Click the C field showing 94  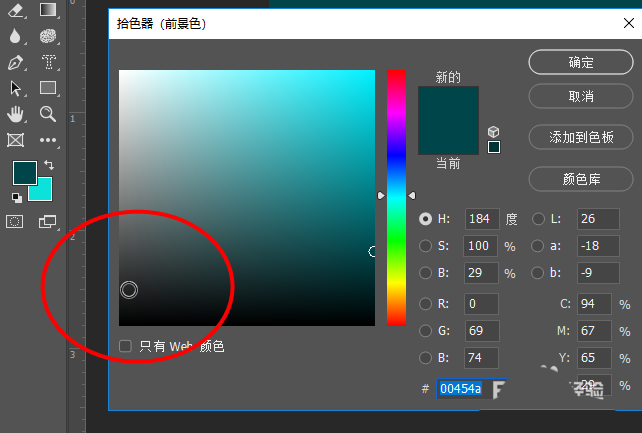(x=595, y=304)
